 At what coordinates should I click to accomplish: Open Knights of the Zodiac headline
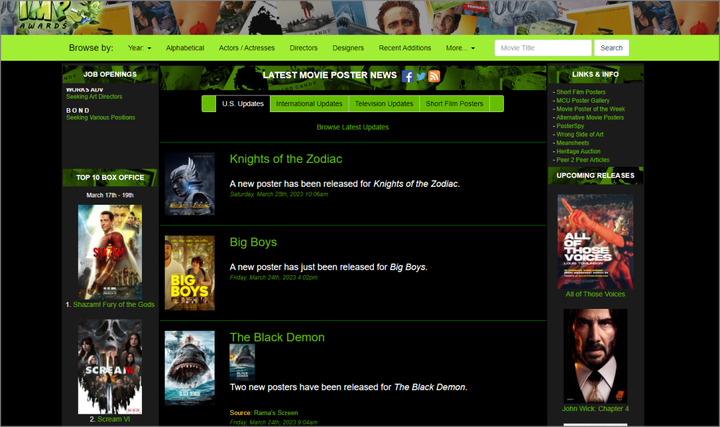(286, 159)
